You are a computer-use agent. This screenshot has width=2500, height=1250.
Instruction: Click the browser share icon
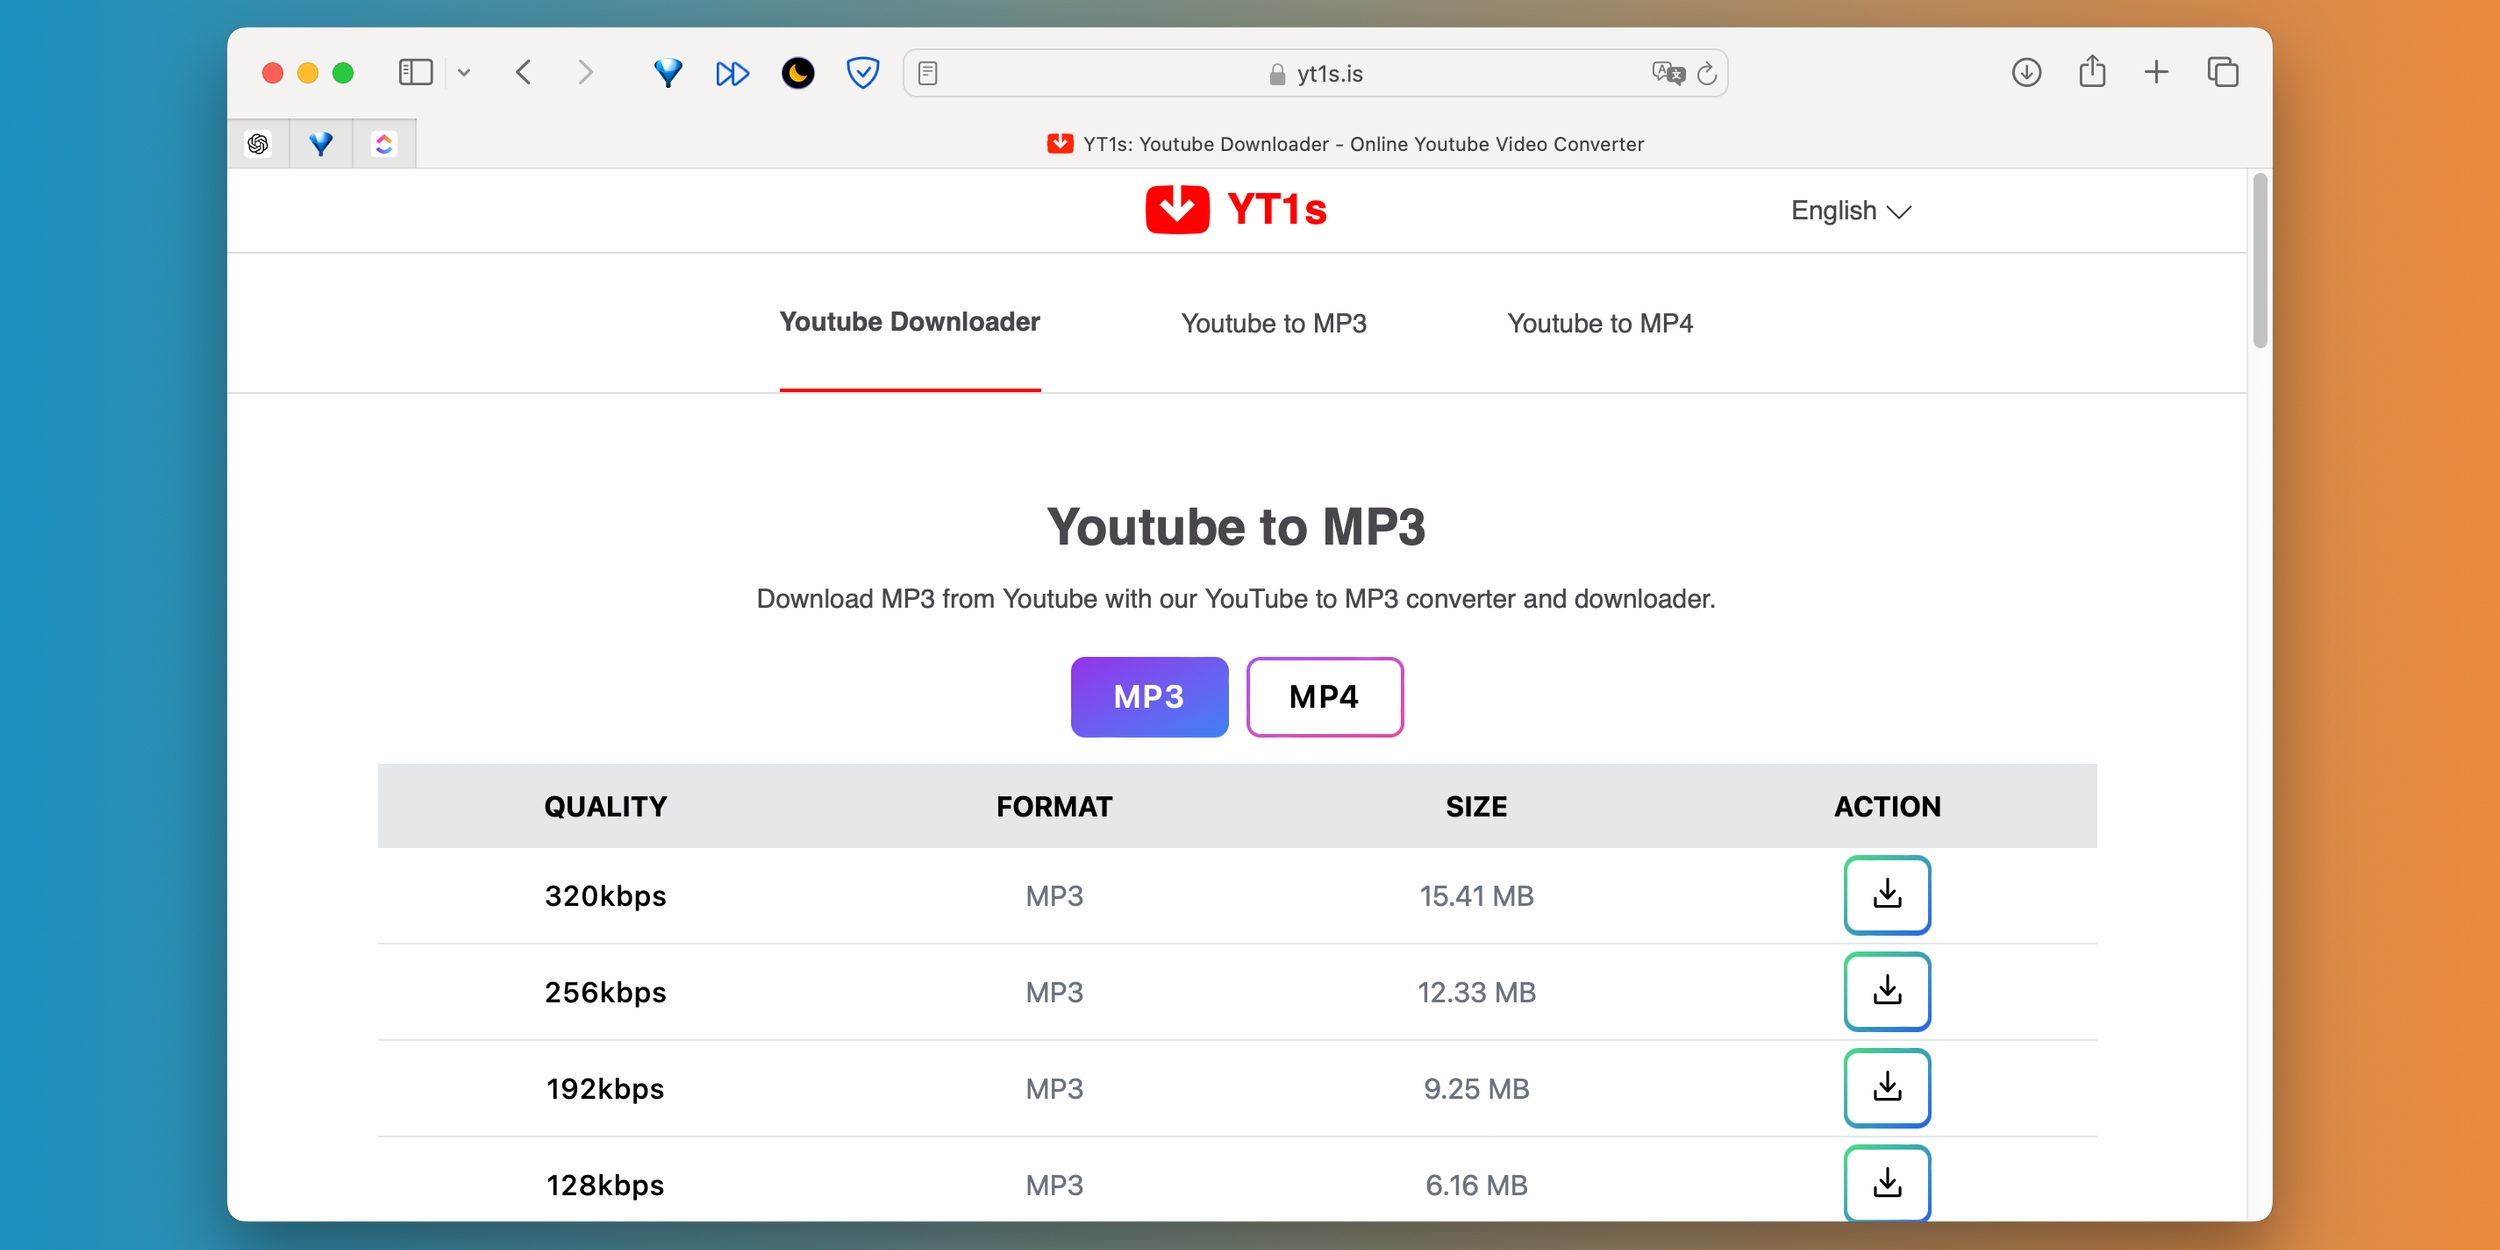pos(2092,72)
